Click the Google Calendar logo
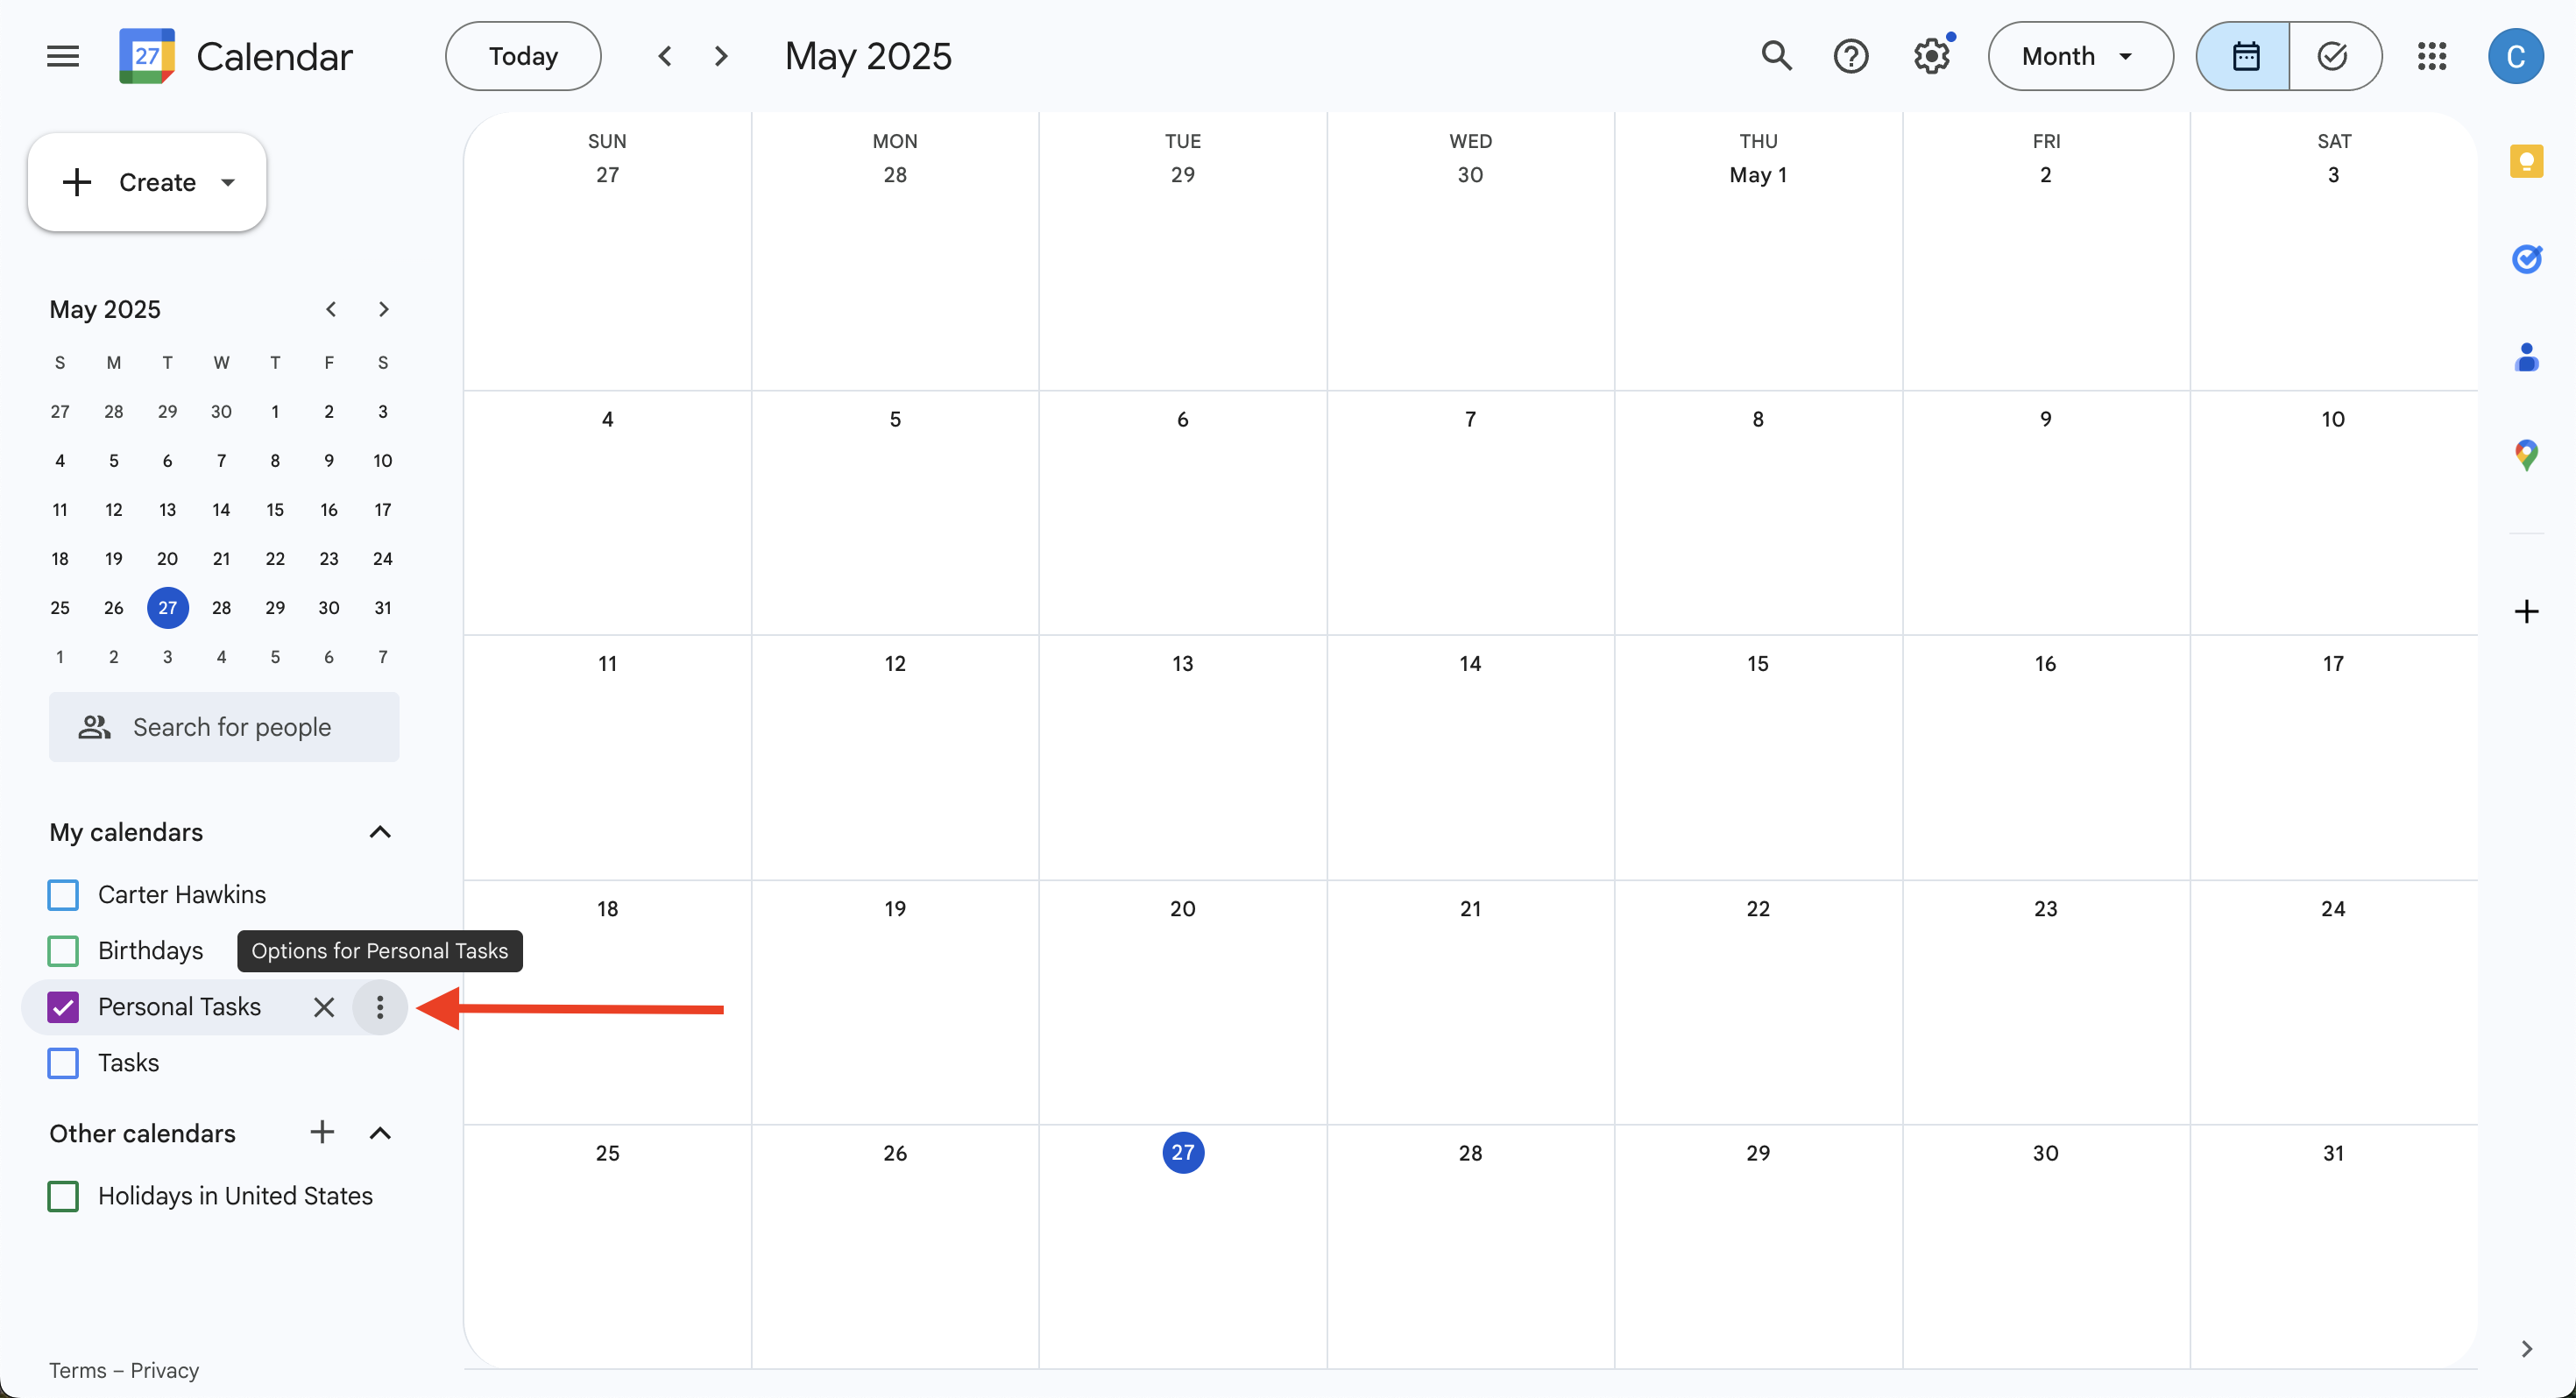This screenshot has width=2576, height=1398. tap(146, 56)
